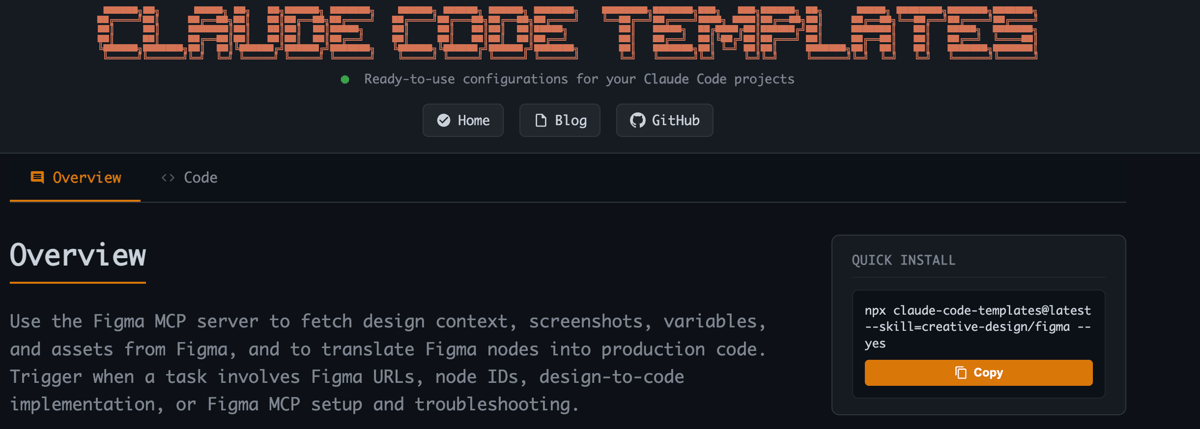Click the npx install command text

tap(977, 326)
